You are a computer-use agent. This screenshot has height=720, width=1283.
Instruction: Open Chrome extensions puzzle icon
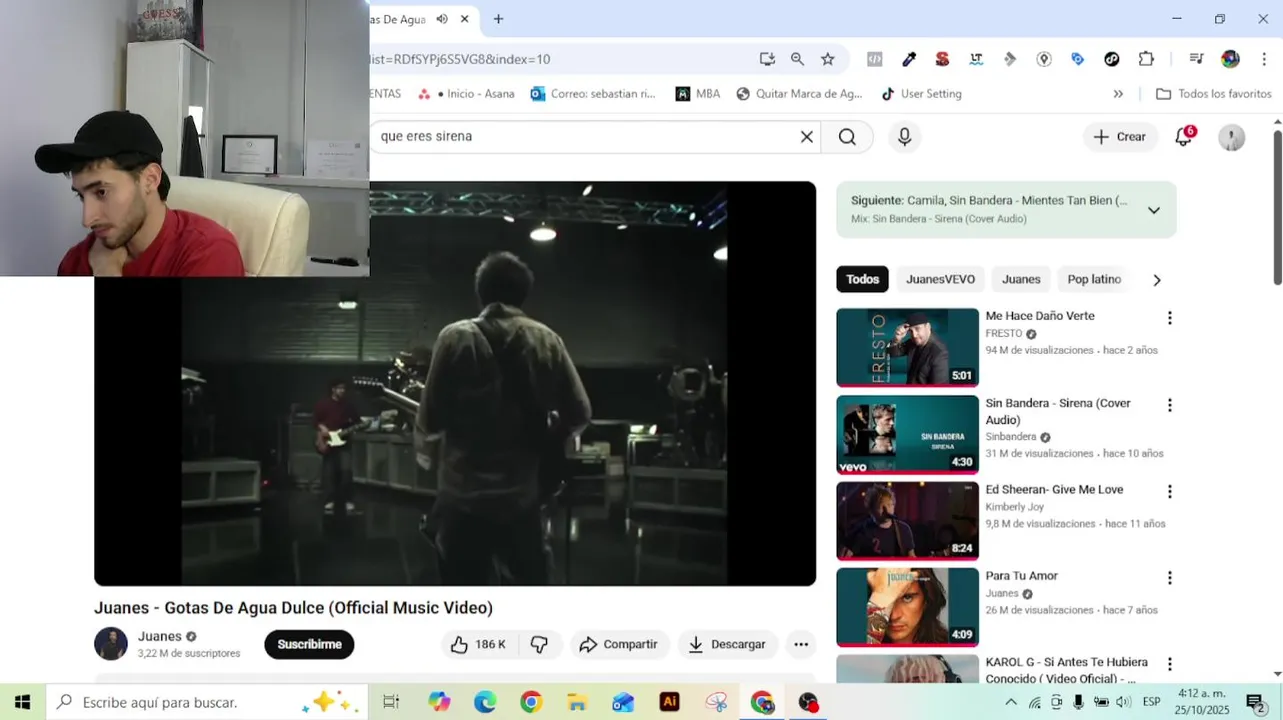(x=1146, y=59)
